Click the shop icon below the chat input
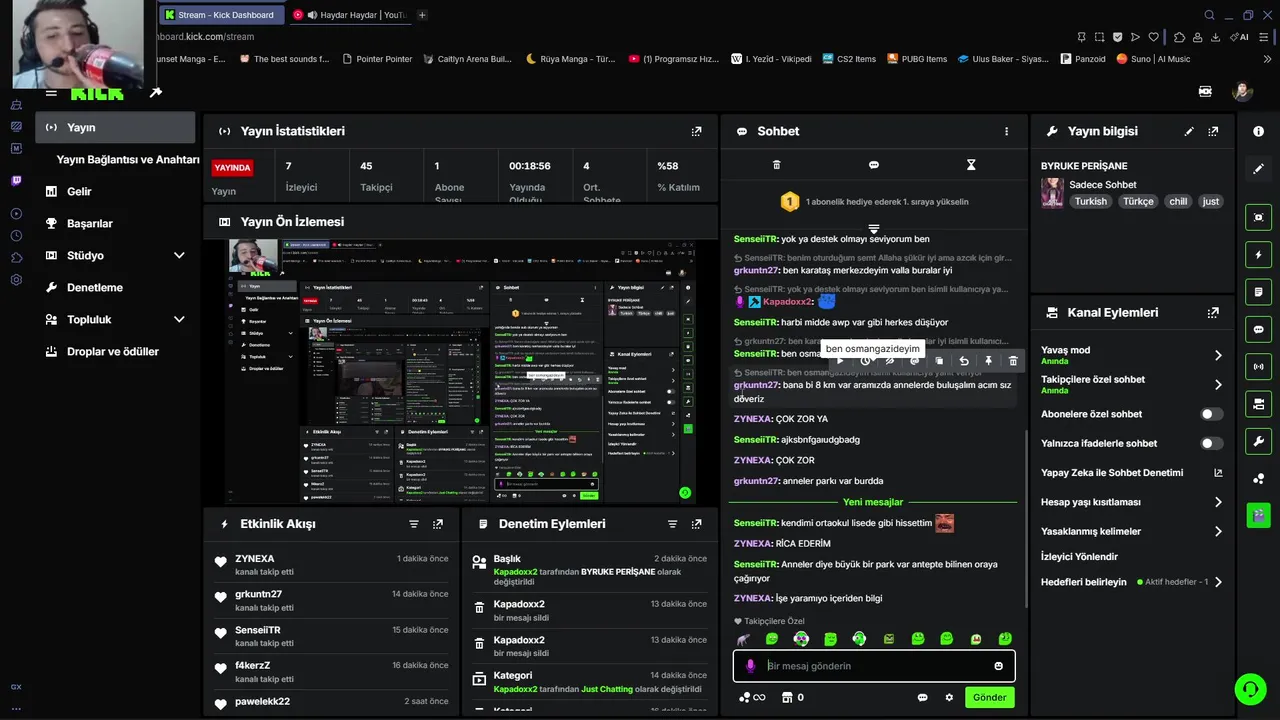Screen dimensions: 1280x720 pos(787,698)
